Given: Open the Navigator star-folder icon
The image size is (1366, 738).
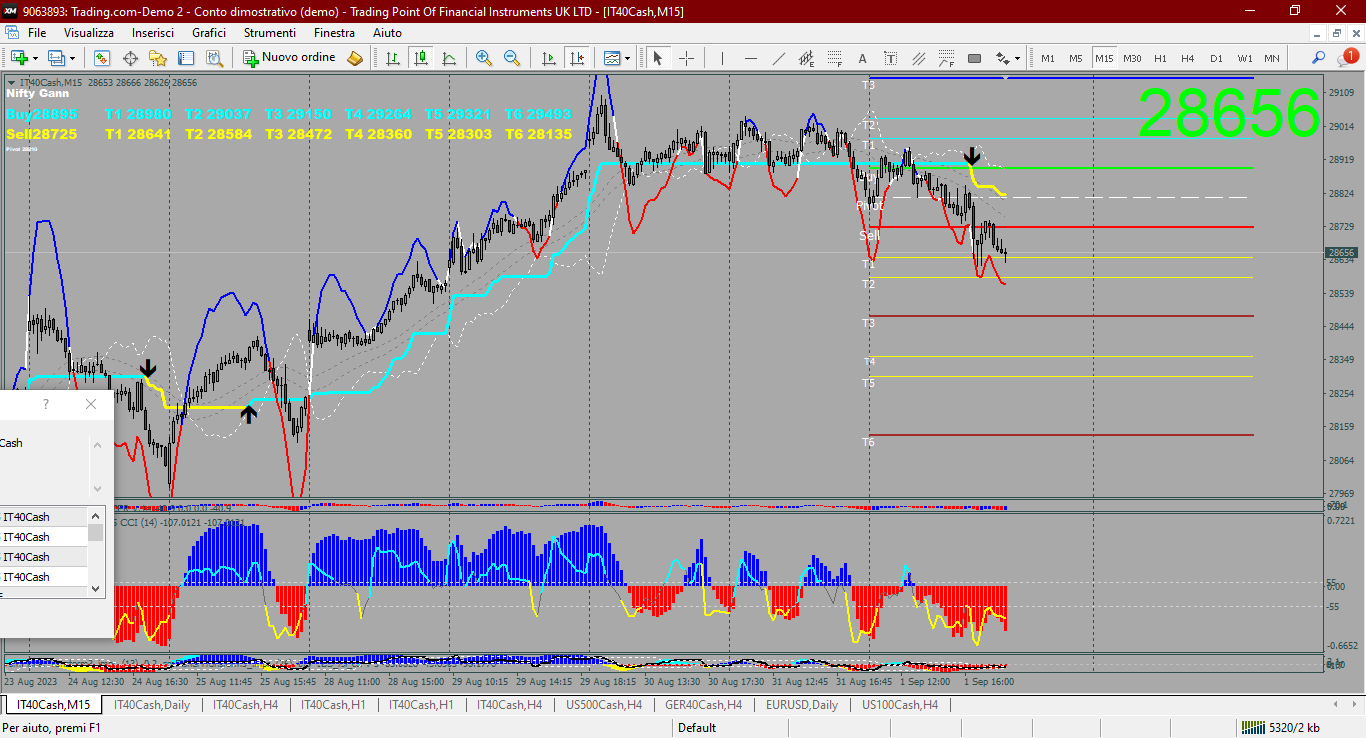Looking at the screenshot, I should point(158,58).
